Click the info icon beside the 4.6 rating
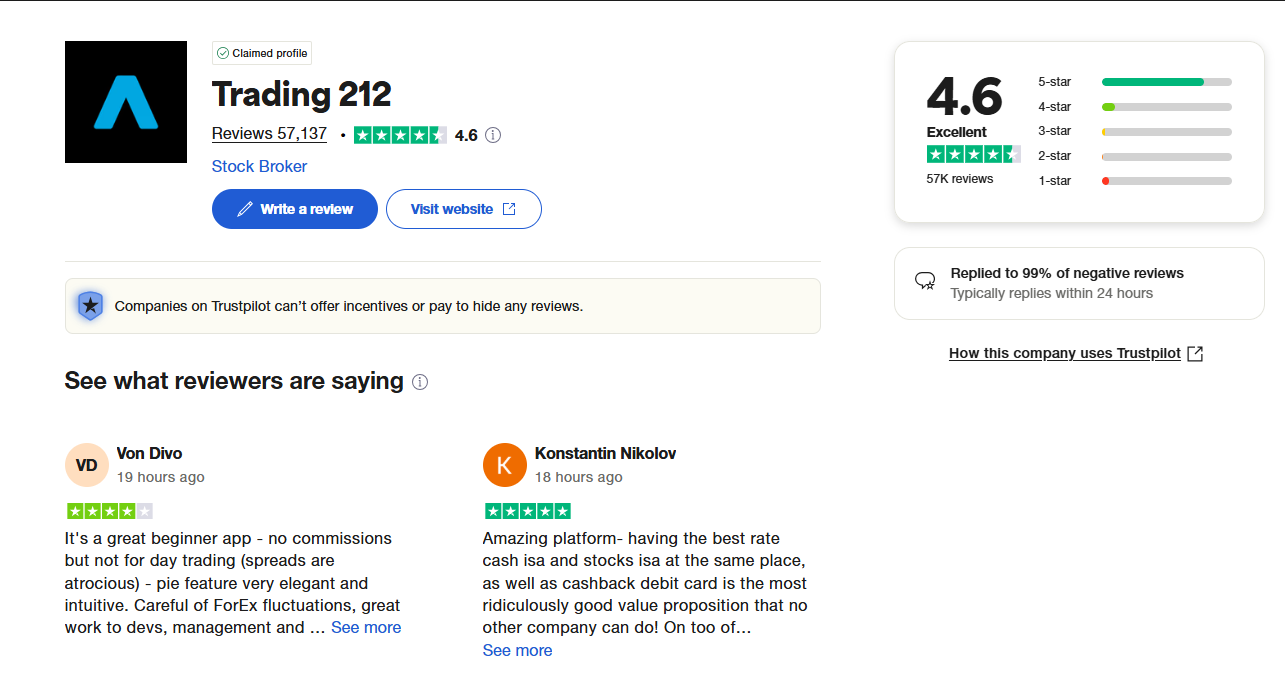1285x680 pixels. (493, 135)
